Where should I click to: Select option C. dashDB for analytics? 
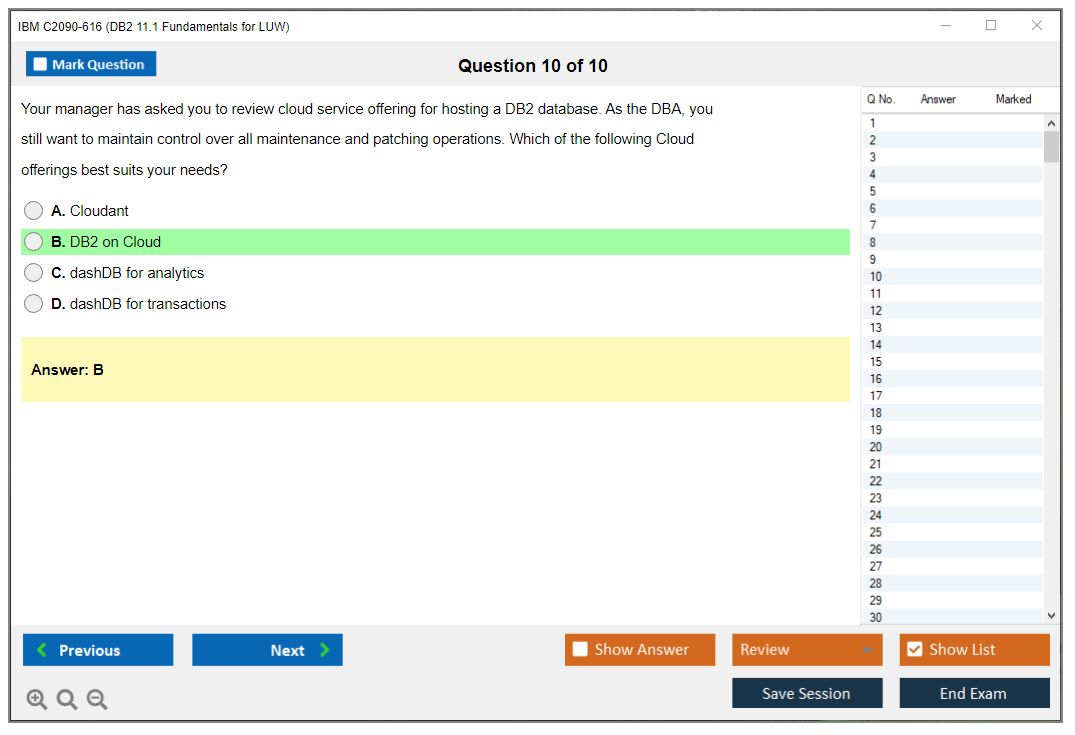point(34,273)
